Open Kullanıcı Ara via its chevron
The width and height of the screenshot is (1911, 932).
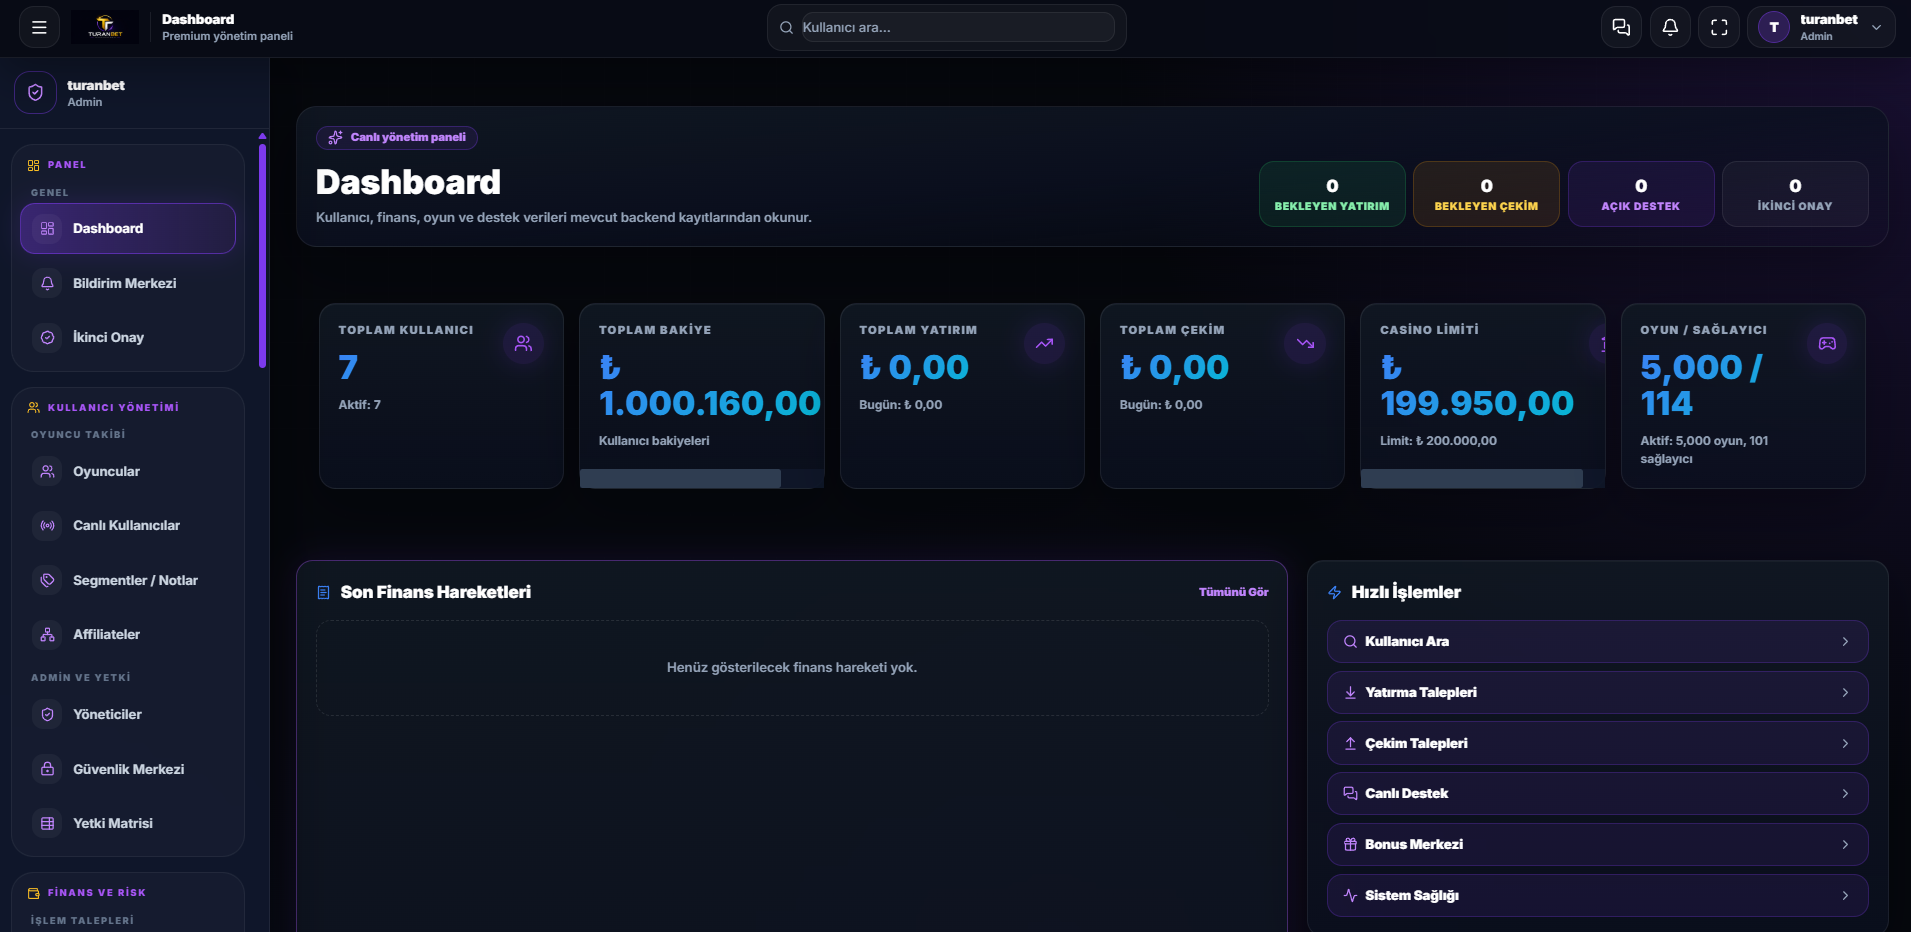(1845, 642)
